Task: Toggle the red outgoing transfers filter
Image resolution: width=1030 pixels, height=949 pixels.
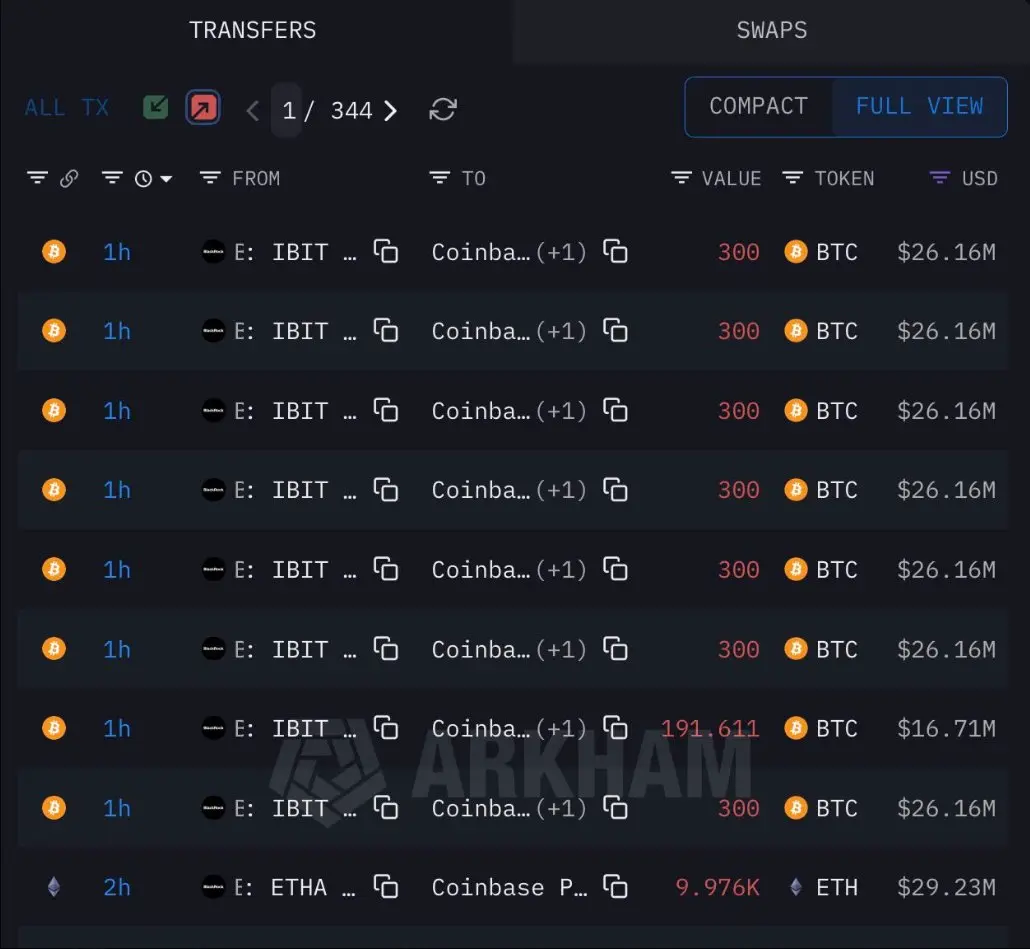Action: click(x=203, y=108)
